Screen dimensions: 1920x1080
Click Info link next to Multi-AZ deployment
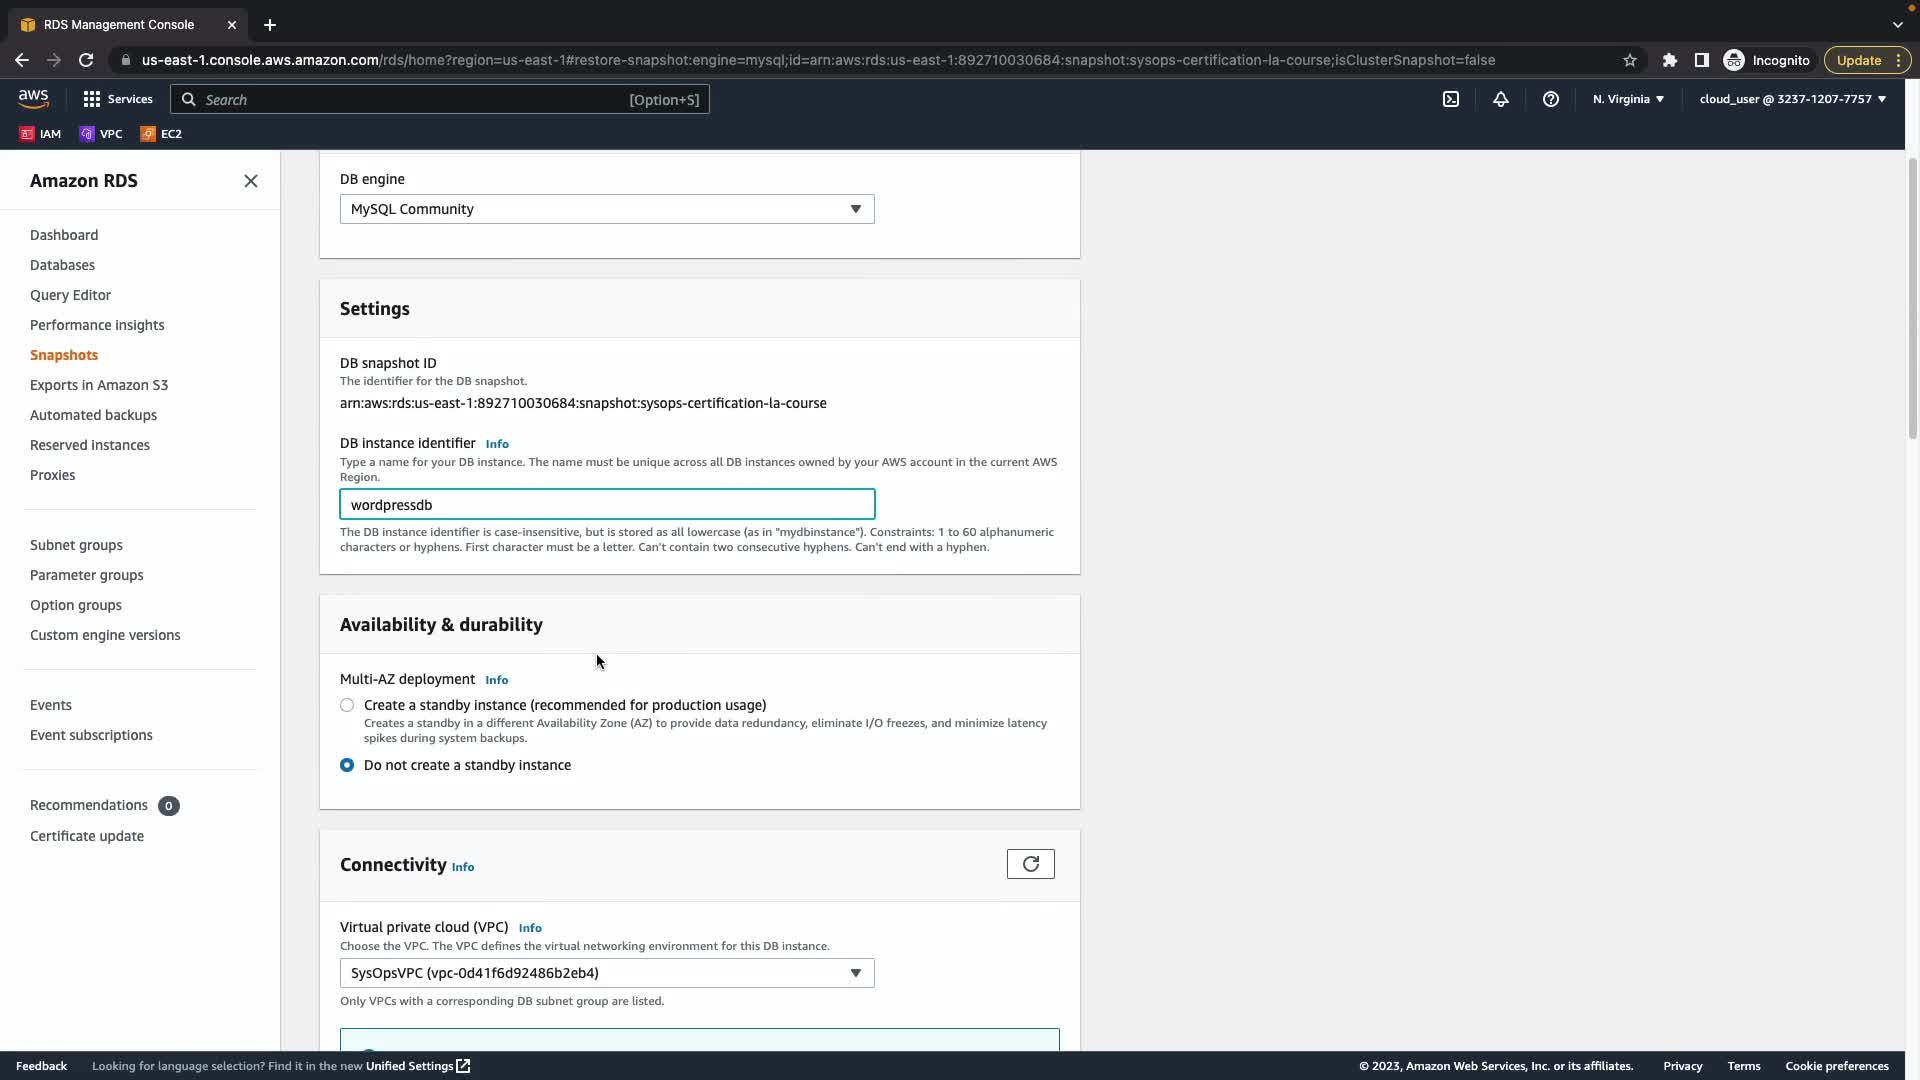tap(496, 680)
